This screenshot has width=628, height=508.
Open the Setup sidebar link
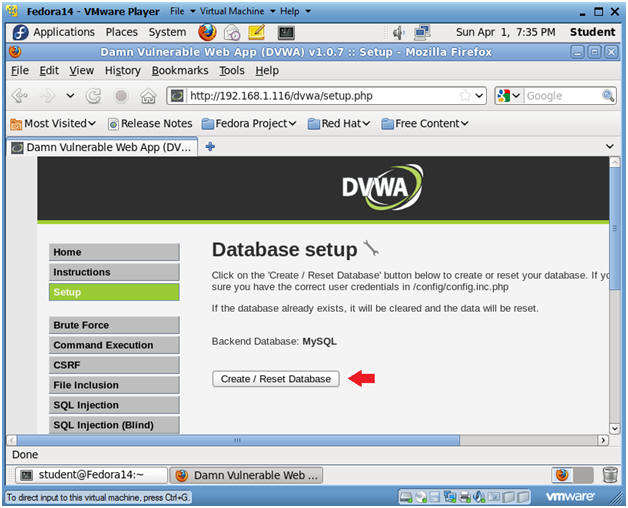click(114, 292)
